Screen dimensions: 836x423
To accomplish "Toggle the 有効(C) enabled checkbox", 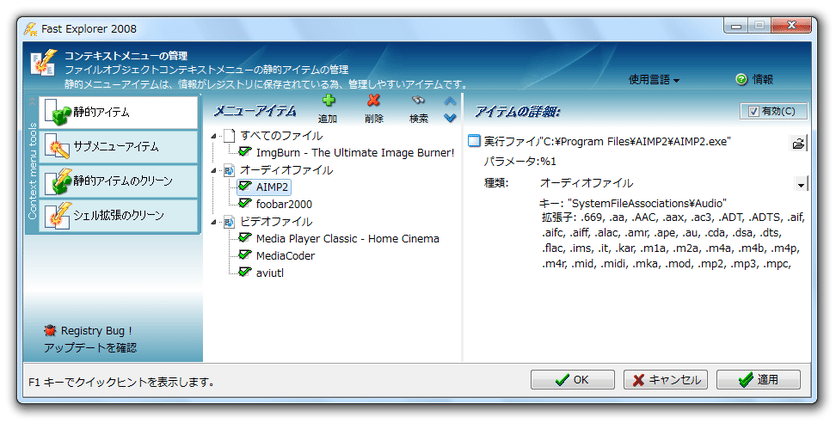I will pyautogui.click(x=753, y=111).
